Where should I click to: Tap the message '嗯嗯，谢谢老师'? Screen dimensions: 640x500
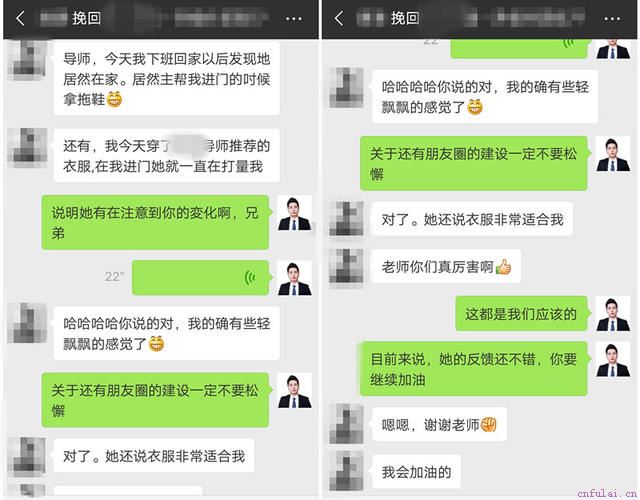pos(439,425)
